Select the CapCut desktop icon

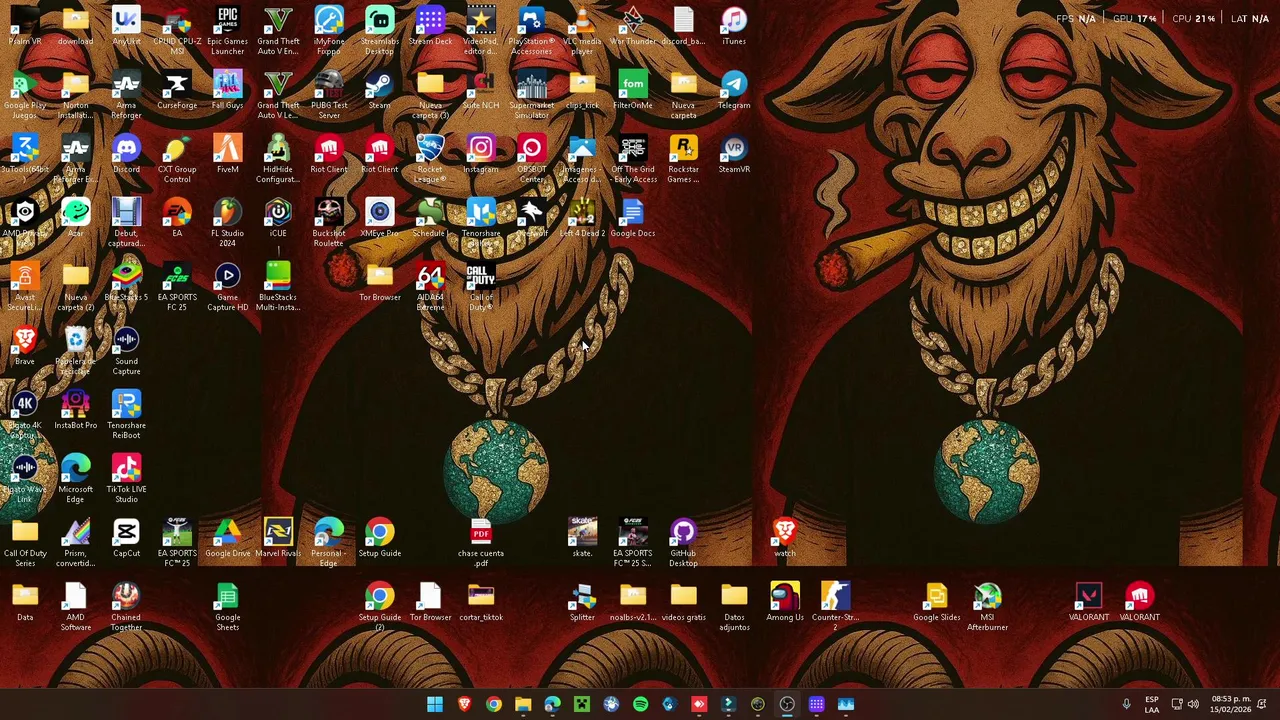[x=126, y=538]
